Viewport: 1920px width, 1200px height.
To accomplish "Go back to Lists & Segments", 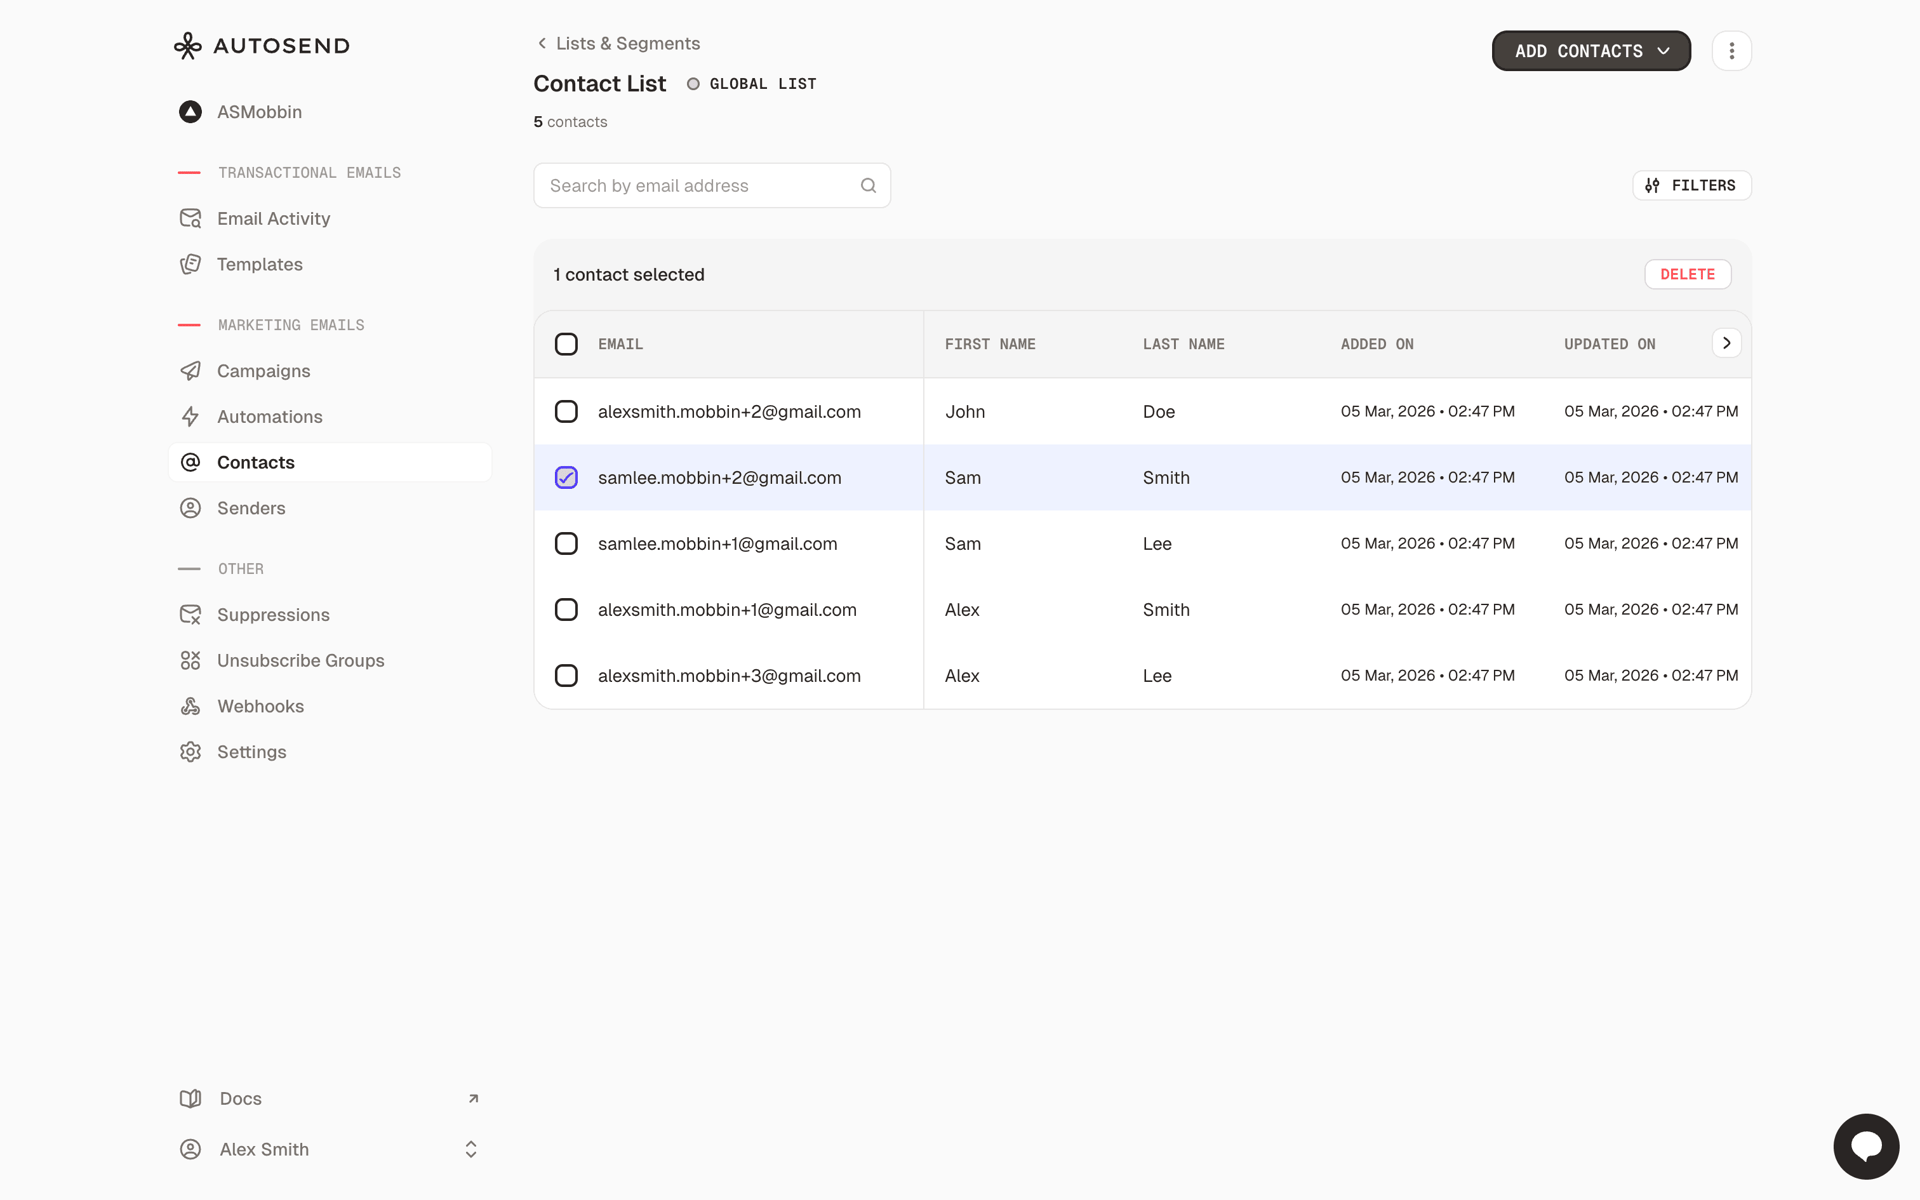I will click(627, 43).
